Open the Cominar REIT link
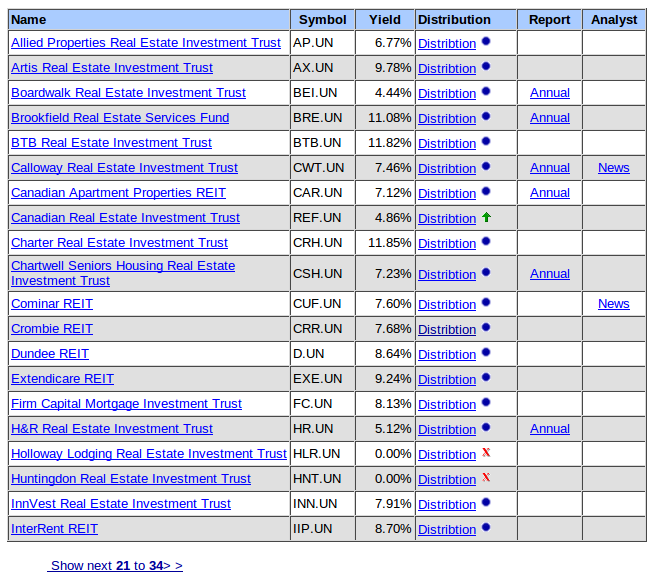655x575 pixels. pos(52,304)
